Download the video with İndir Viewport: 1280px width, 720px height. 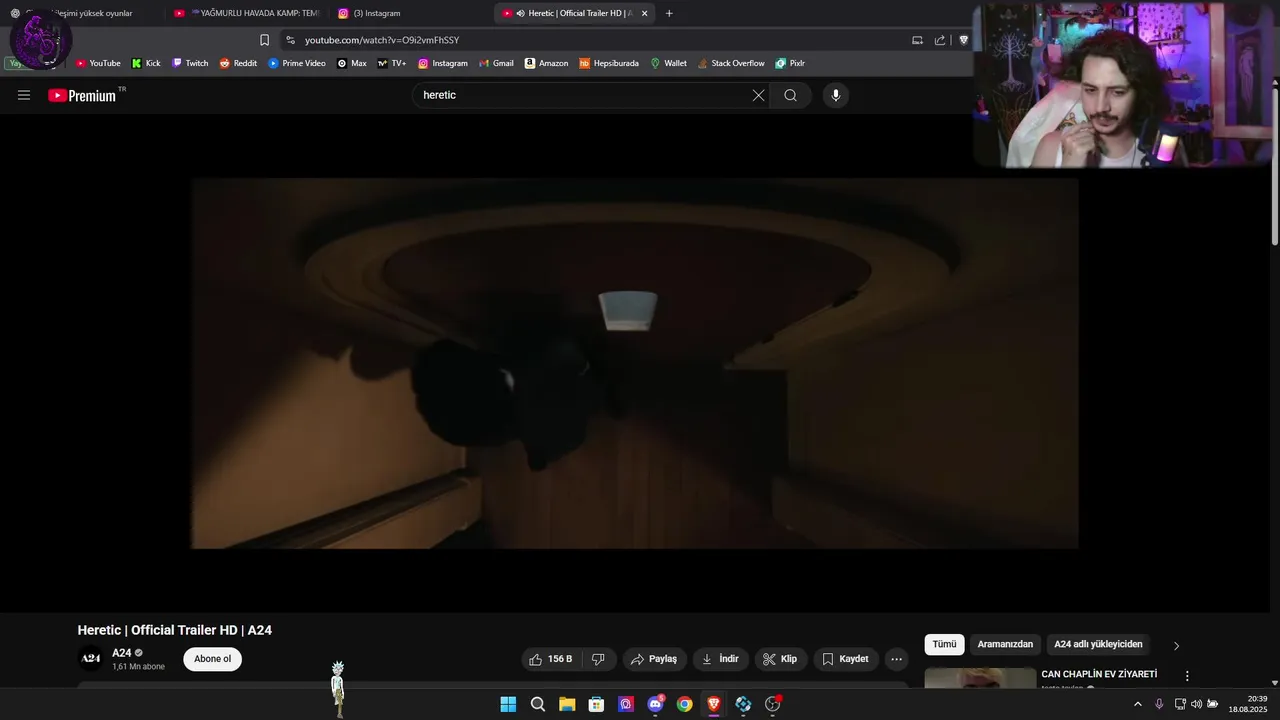[720, 659]
